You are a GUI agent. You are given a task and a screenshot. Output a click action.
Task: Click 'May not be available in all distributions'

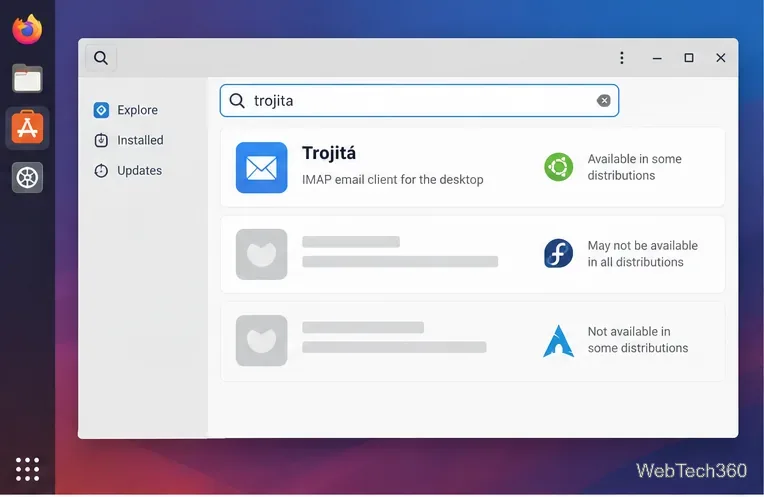(643, 254)
